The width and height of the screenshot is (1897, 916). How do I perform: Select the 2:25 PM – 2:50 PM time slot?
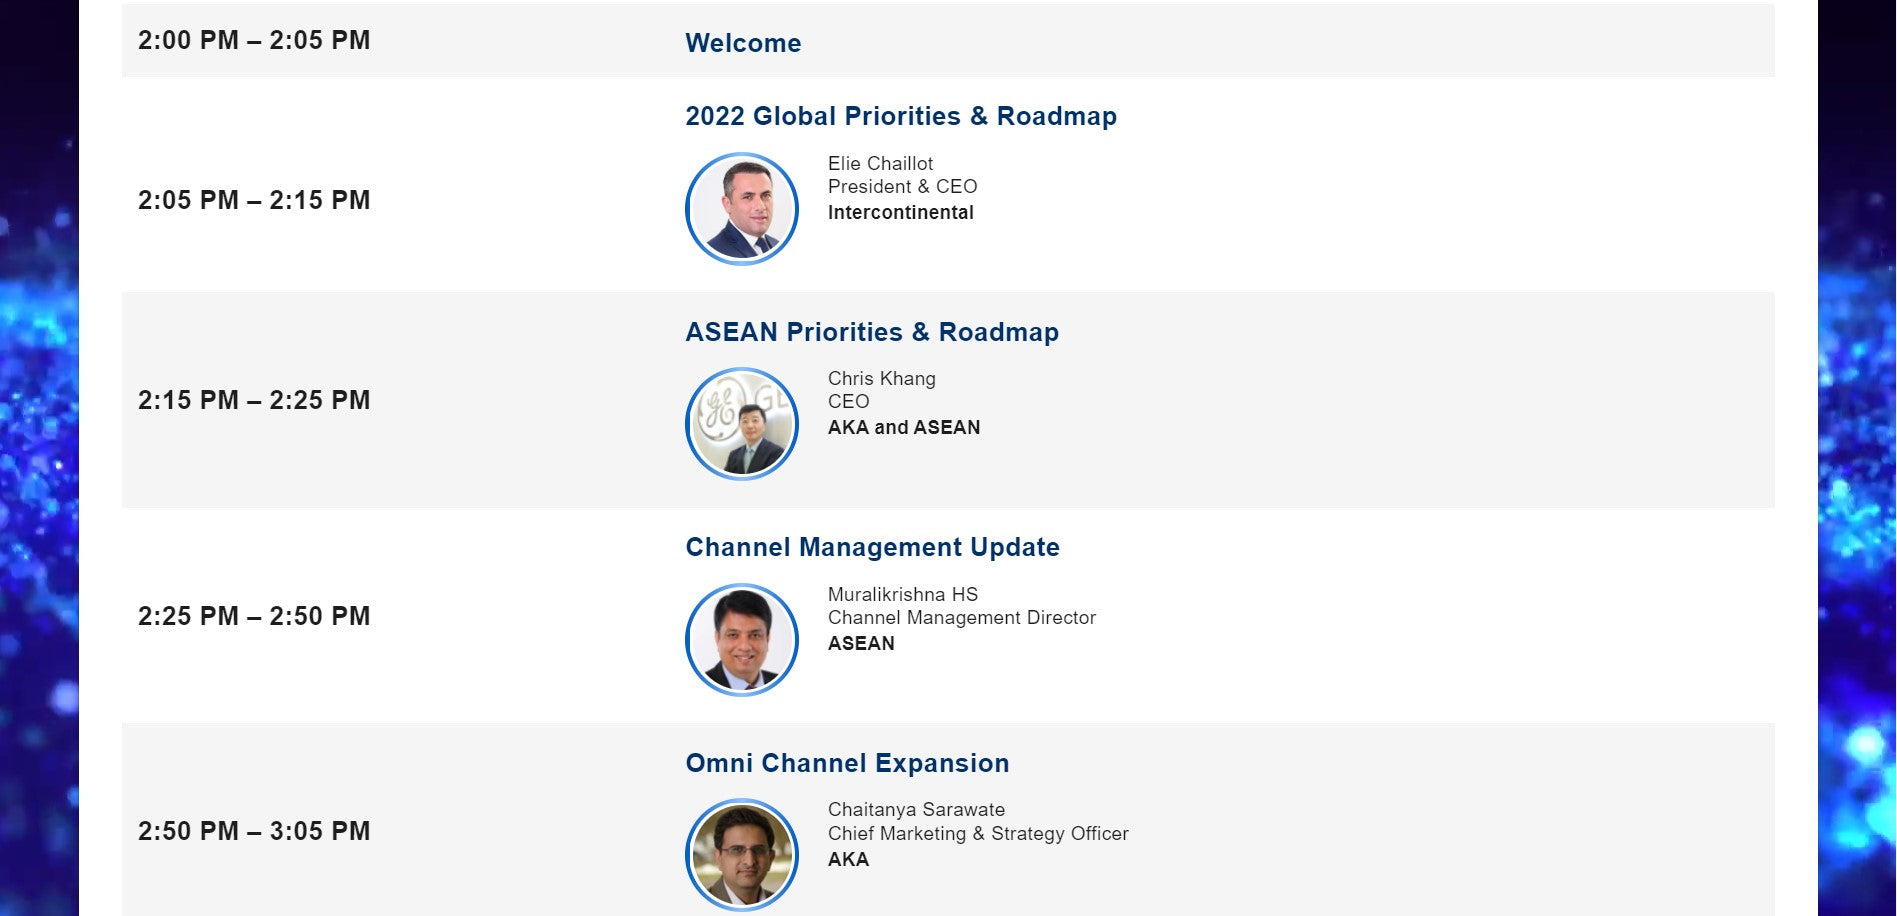(254, 616)
